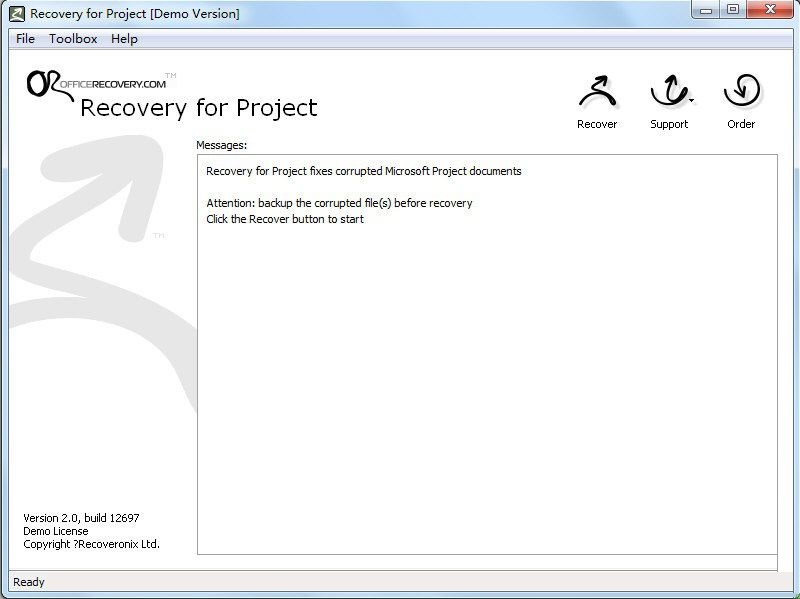Select the 'Attention: backup the corrupted file(s)' line
Viewport: 800px width, 599px height.
pos(339,203)
